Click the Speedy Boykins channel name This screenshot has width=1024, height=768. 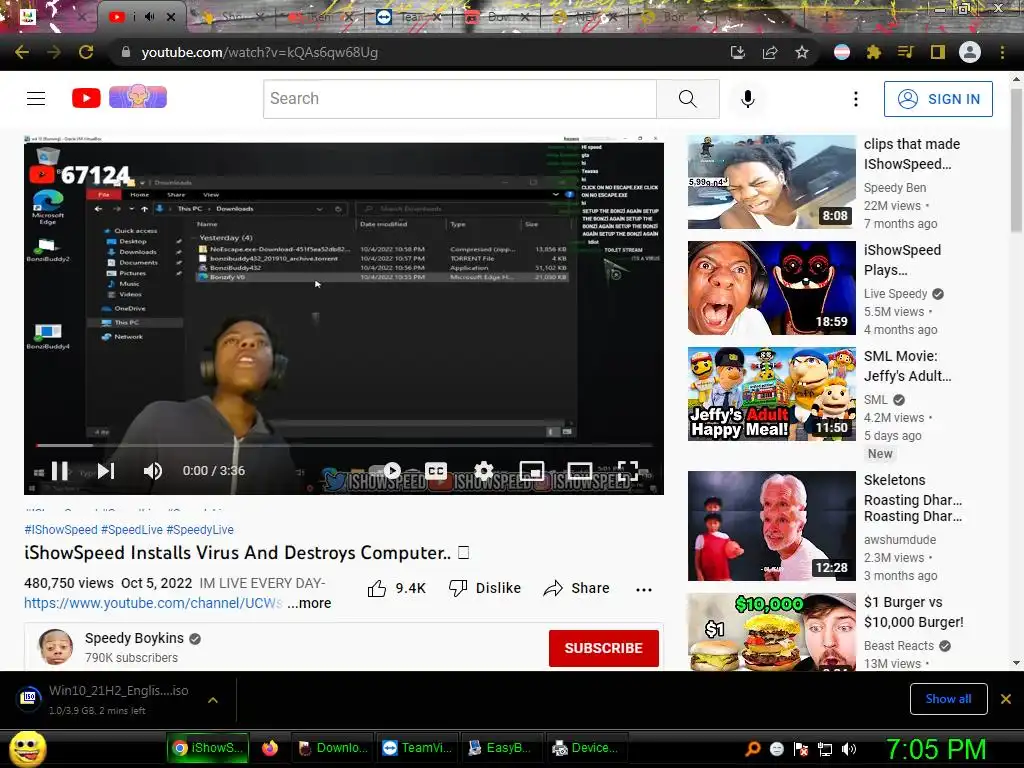(x=135, y=638)
